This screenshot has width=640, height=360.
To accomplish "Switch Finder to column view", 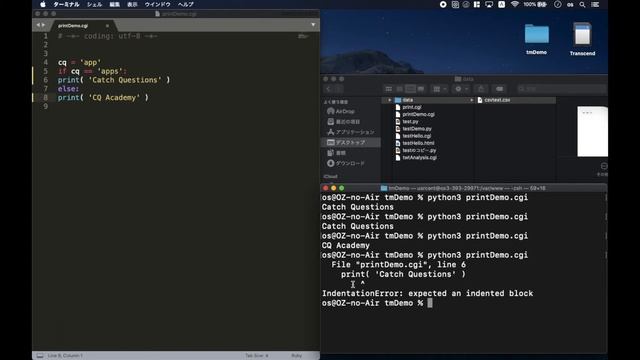I will (x=410, y=89).
